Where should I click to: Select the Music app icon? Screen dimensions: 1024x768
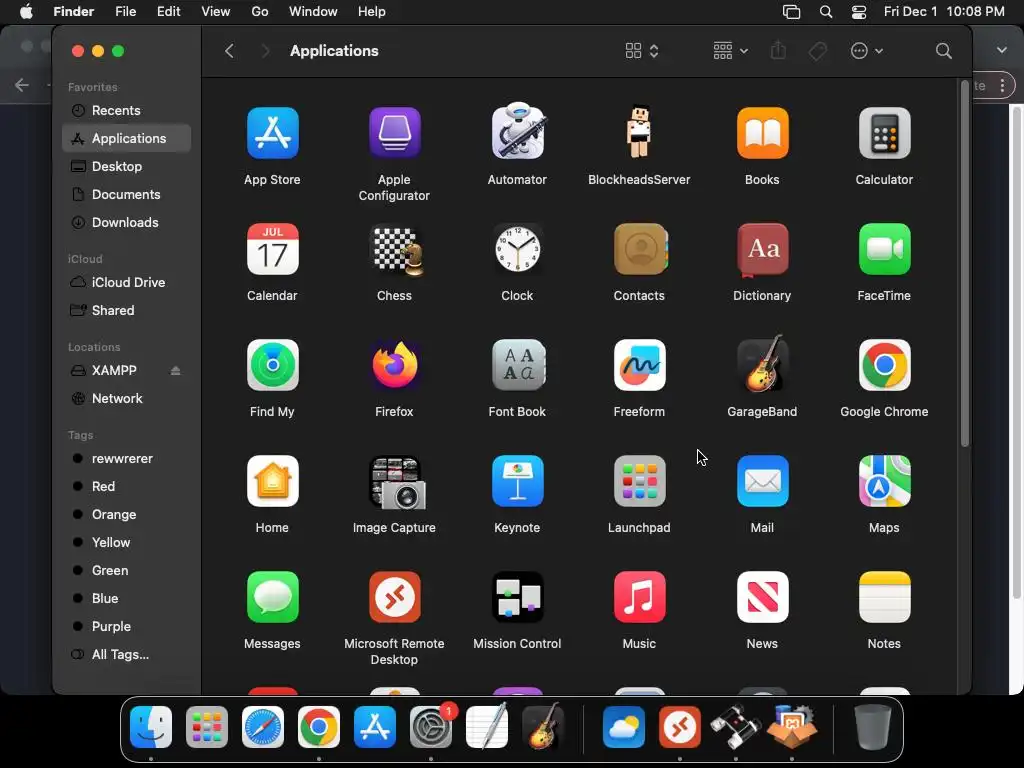click(x=639, y=597)
